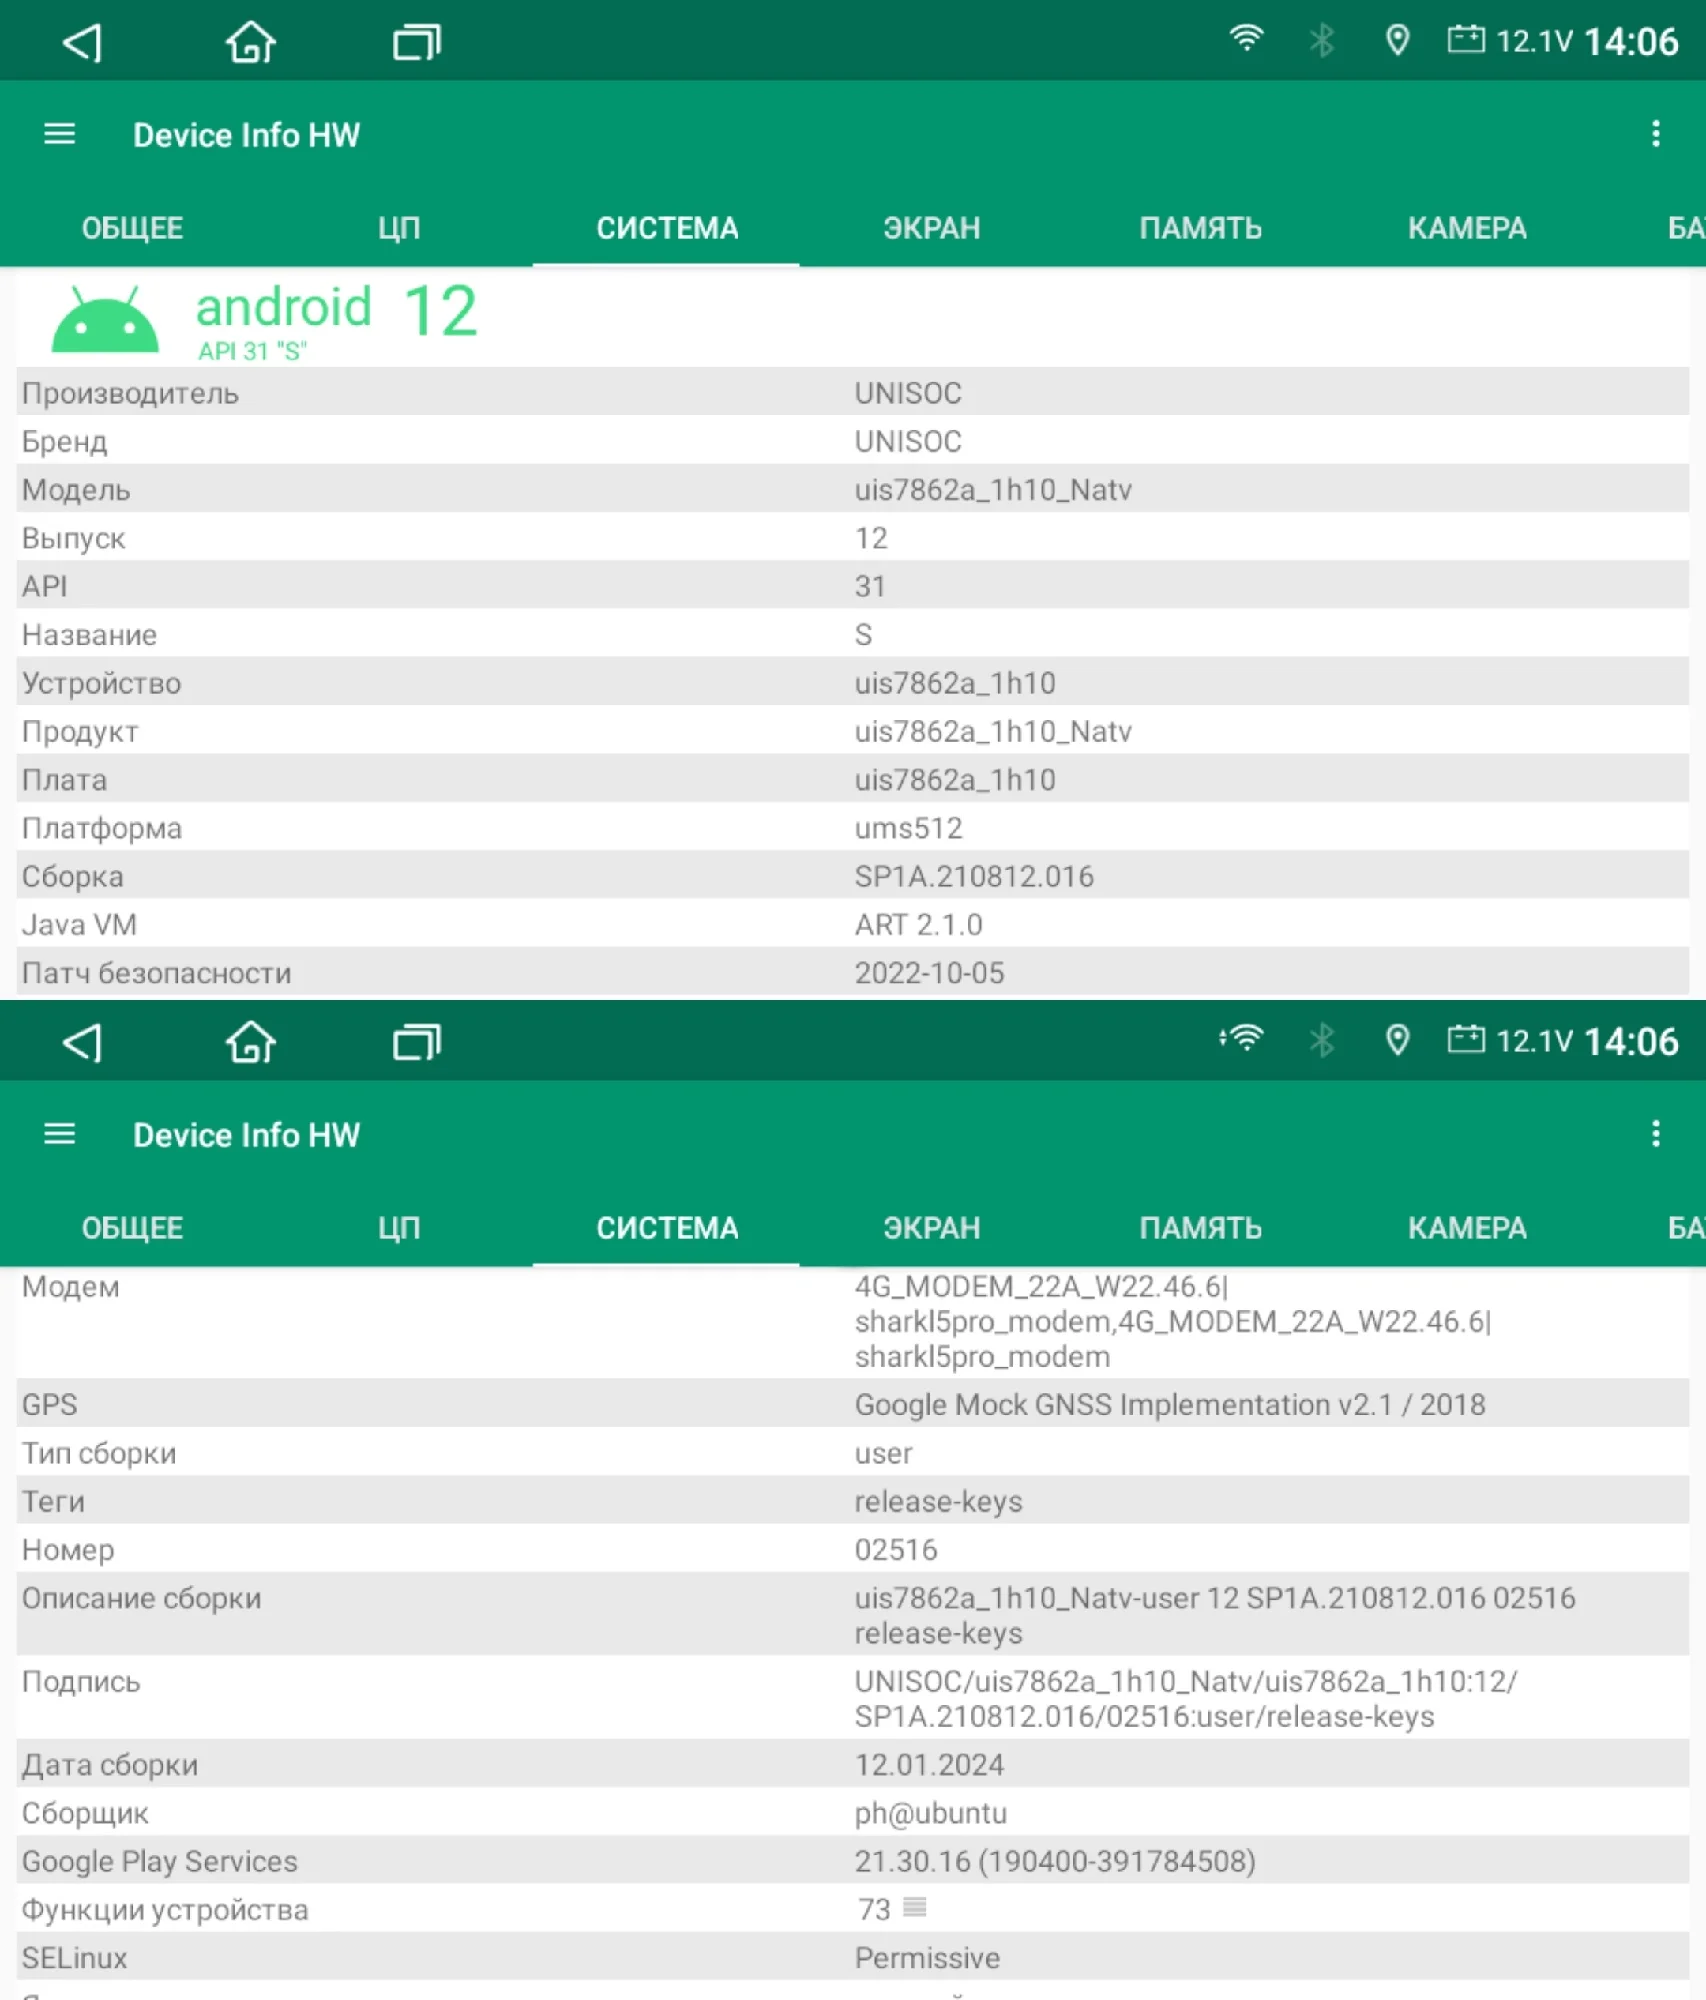
Task: Tap the Bluetooth icon in the upper screenshot
Action: click(1322, 40)
